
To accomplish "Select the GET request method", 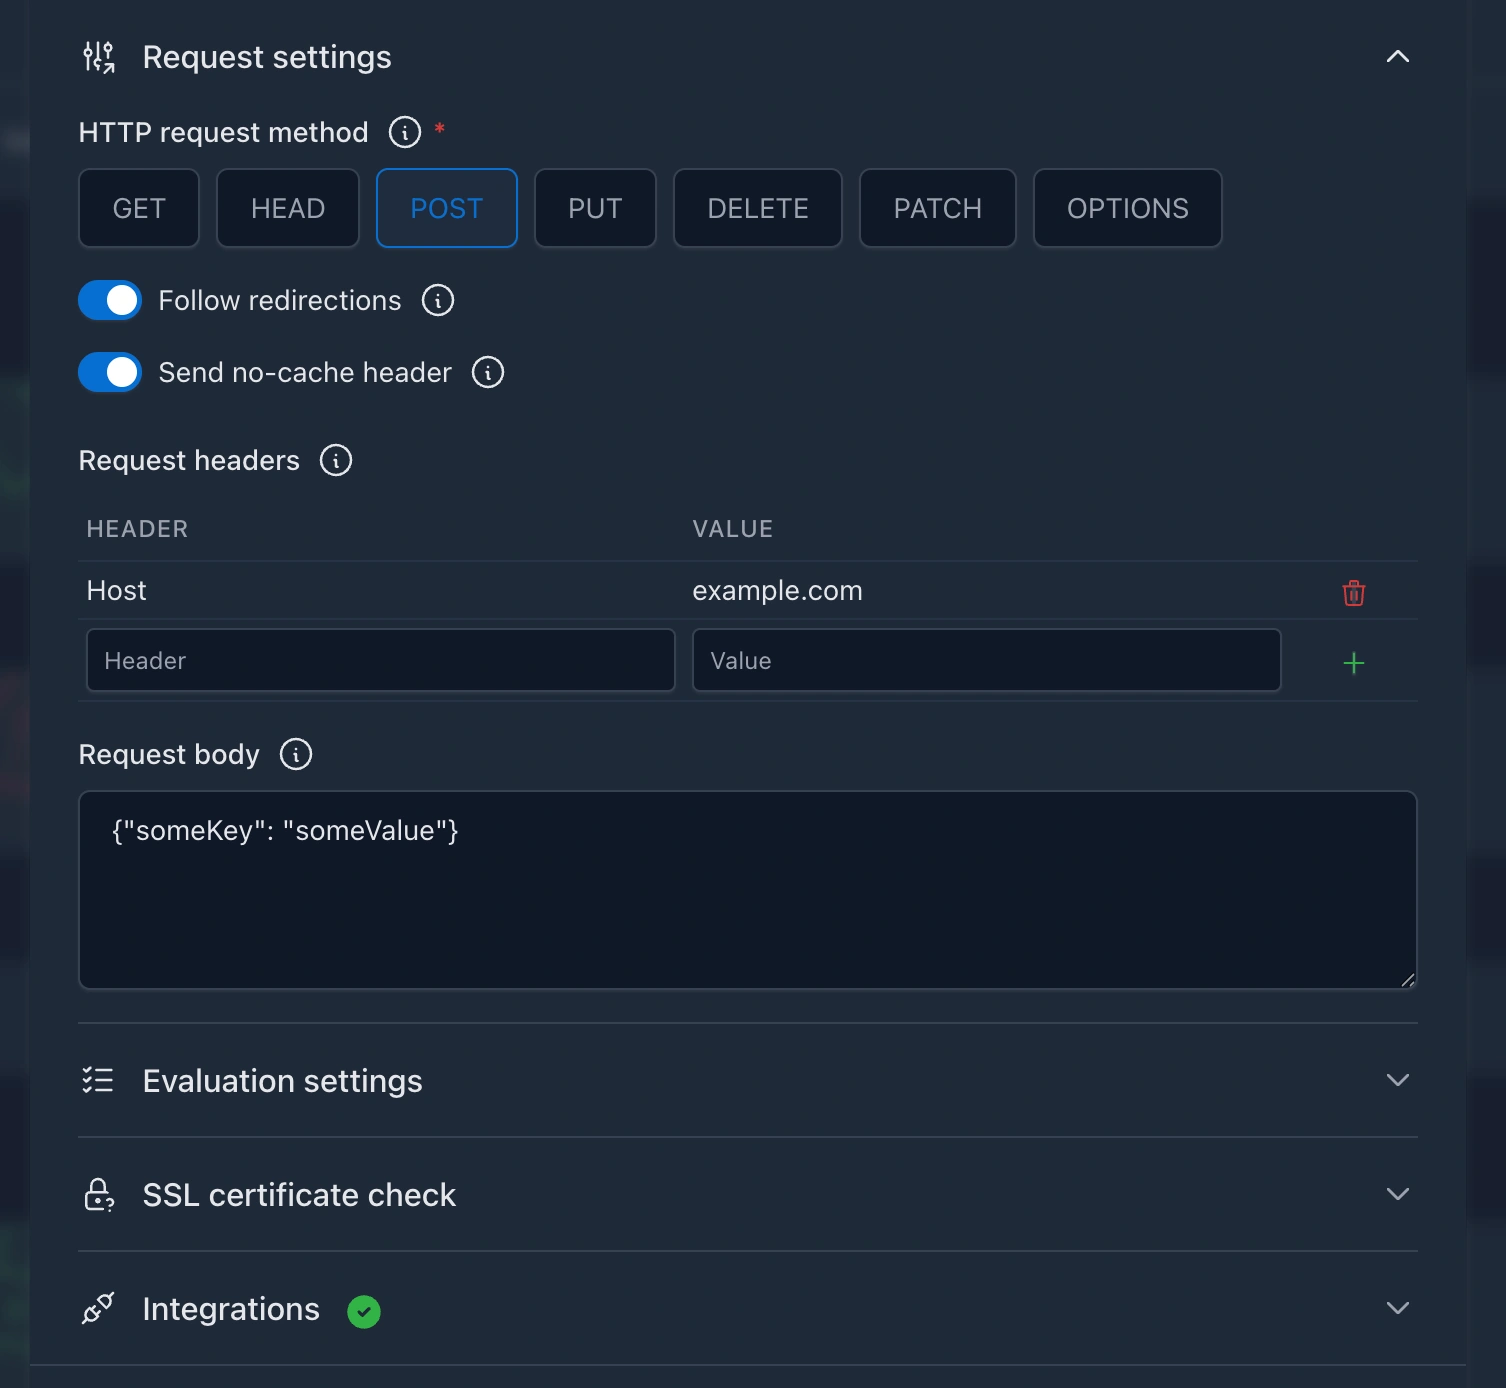I will click(x=139, y=208).
